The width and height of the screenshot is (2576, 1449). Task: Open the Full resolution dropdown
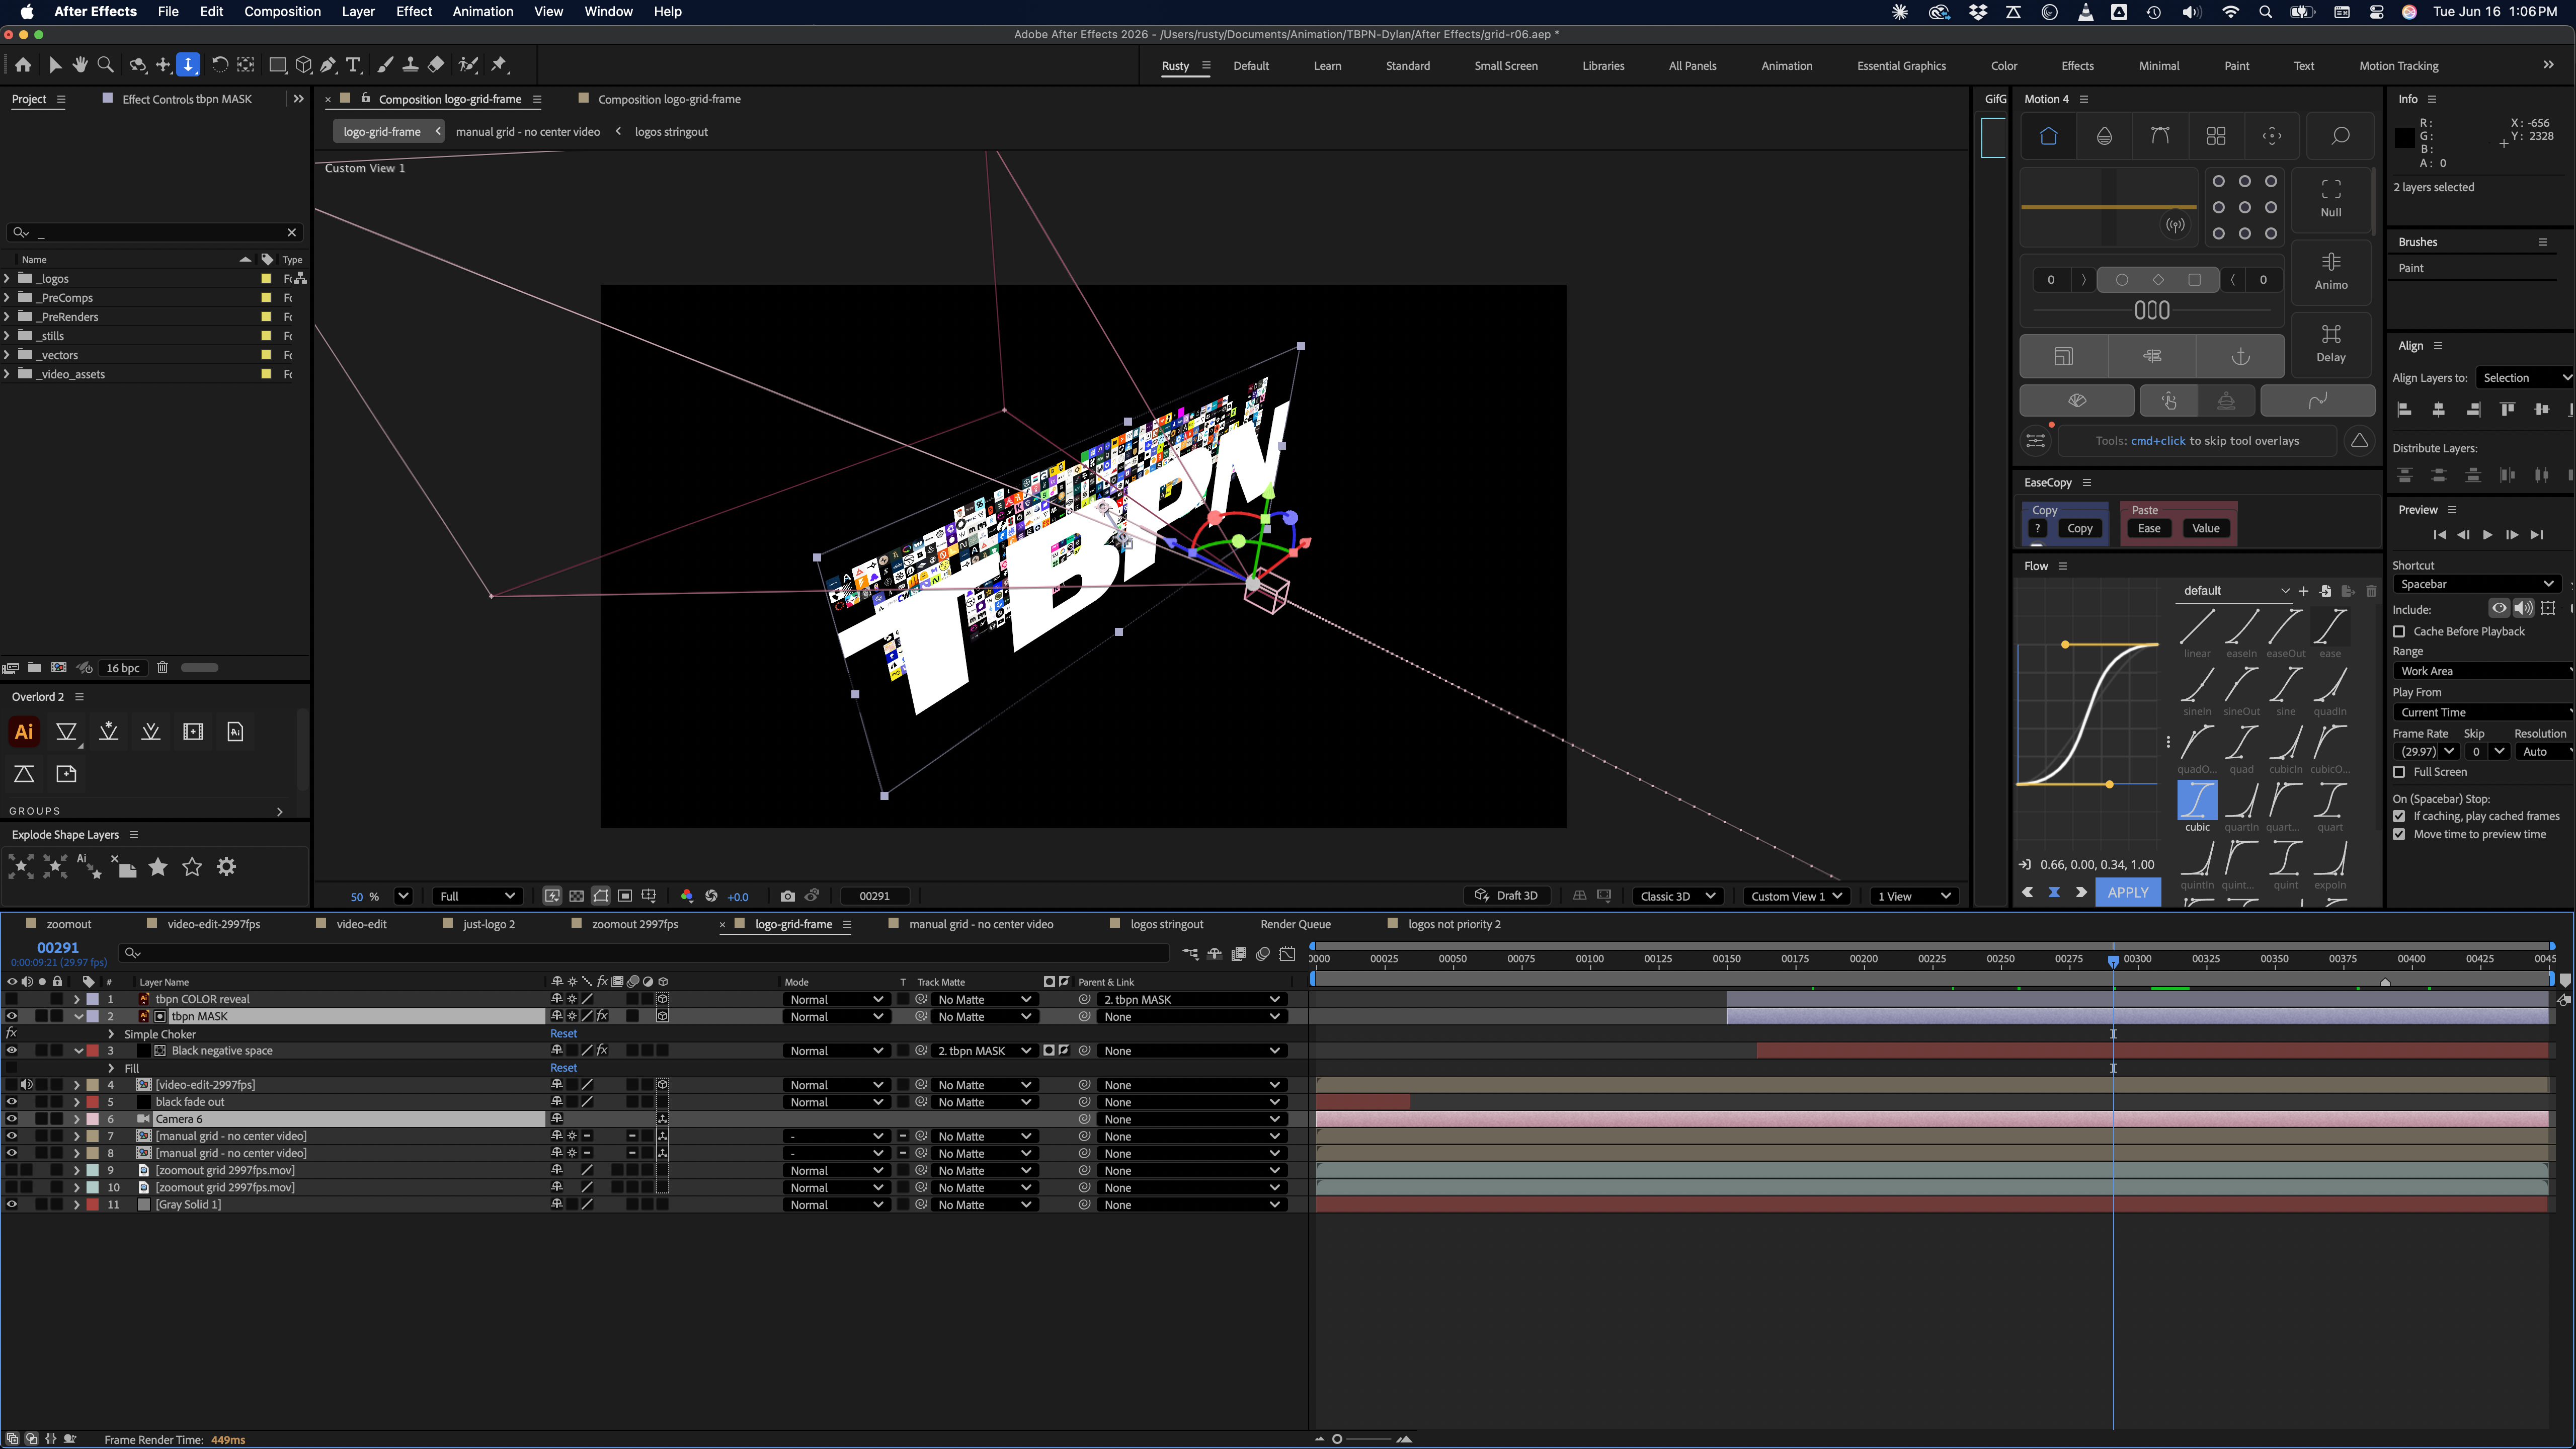[477, 896]
